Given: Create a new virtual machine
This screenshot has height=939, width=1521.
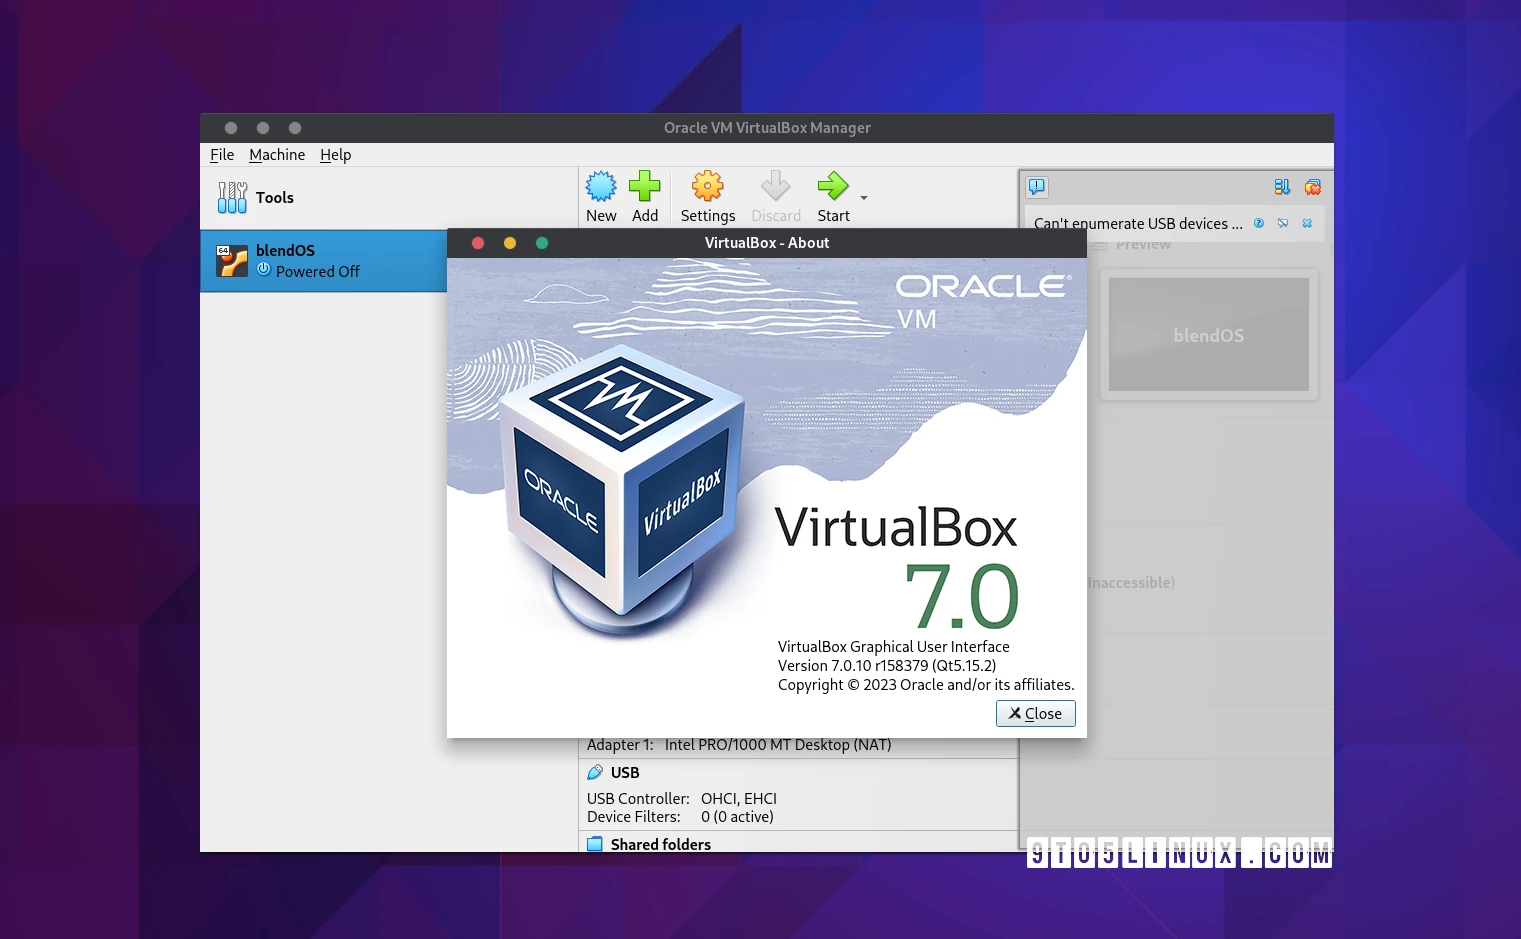Looking at the screenshot, I should 600,195.
